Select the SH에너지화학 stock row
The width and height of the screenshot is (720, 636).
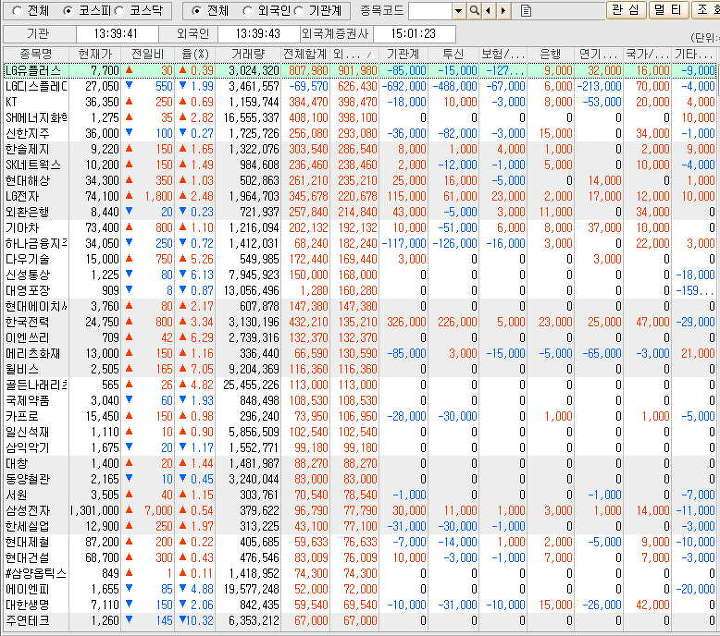(360, 118)
